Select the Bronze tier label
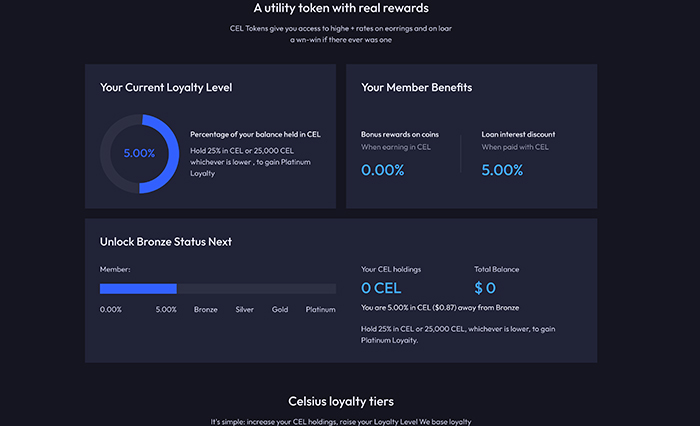Image resolution: width=700 pixels, height=426 pixels. point(205,309)
